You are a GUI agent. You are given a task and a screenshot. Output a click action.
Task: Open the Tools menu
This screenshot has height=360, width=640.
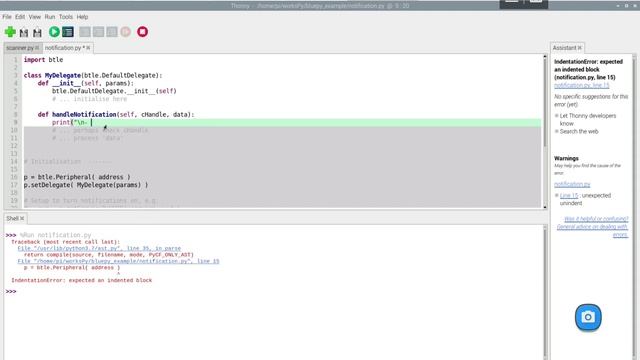coord(66,17)
